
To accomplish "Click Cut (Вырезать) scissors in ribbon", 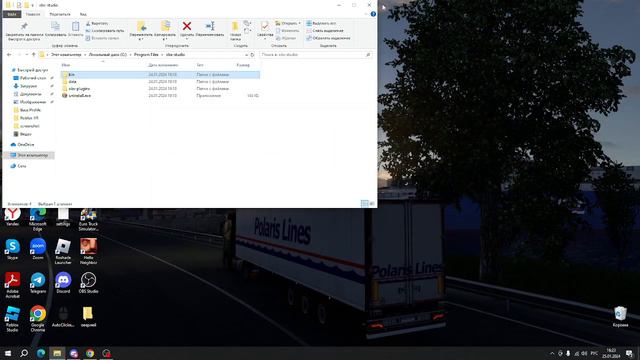I will click(97, 23).
